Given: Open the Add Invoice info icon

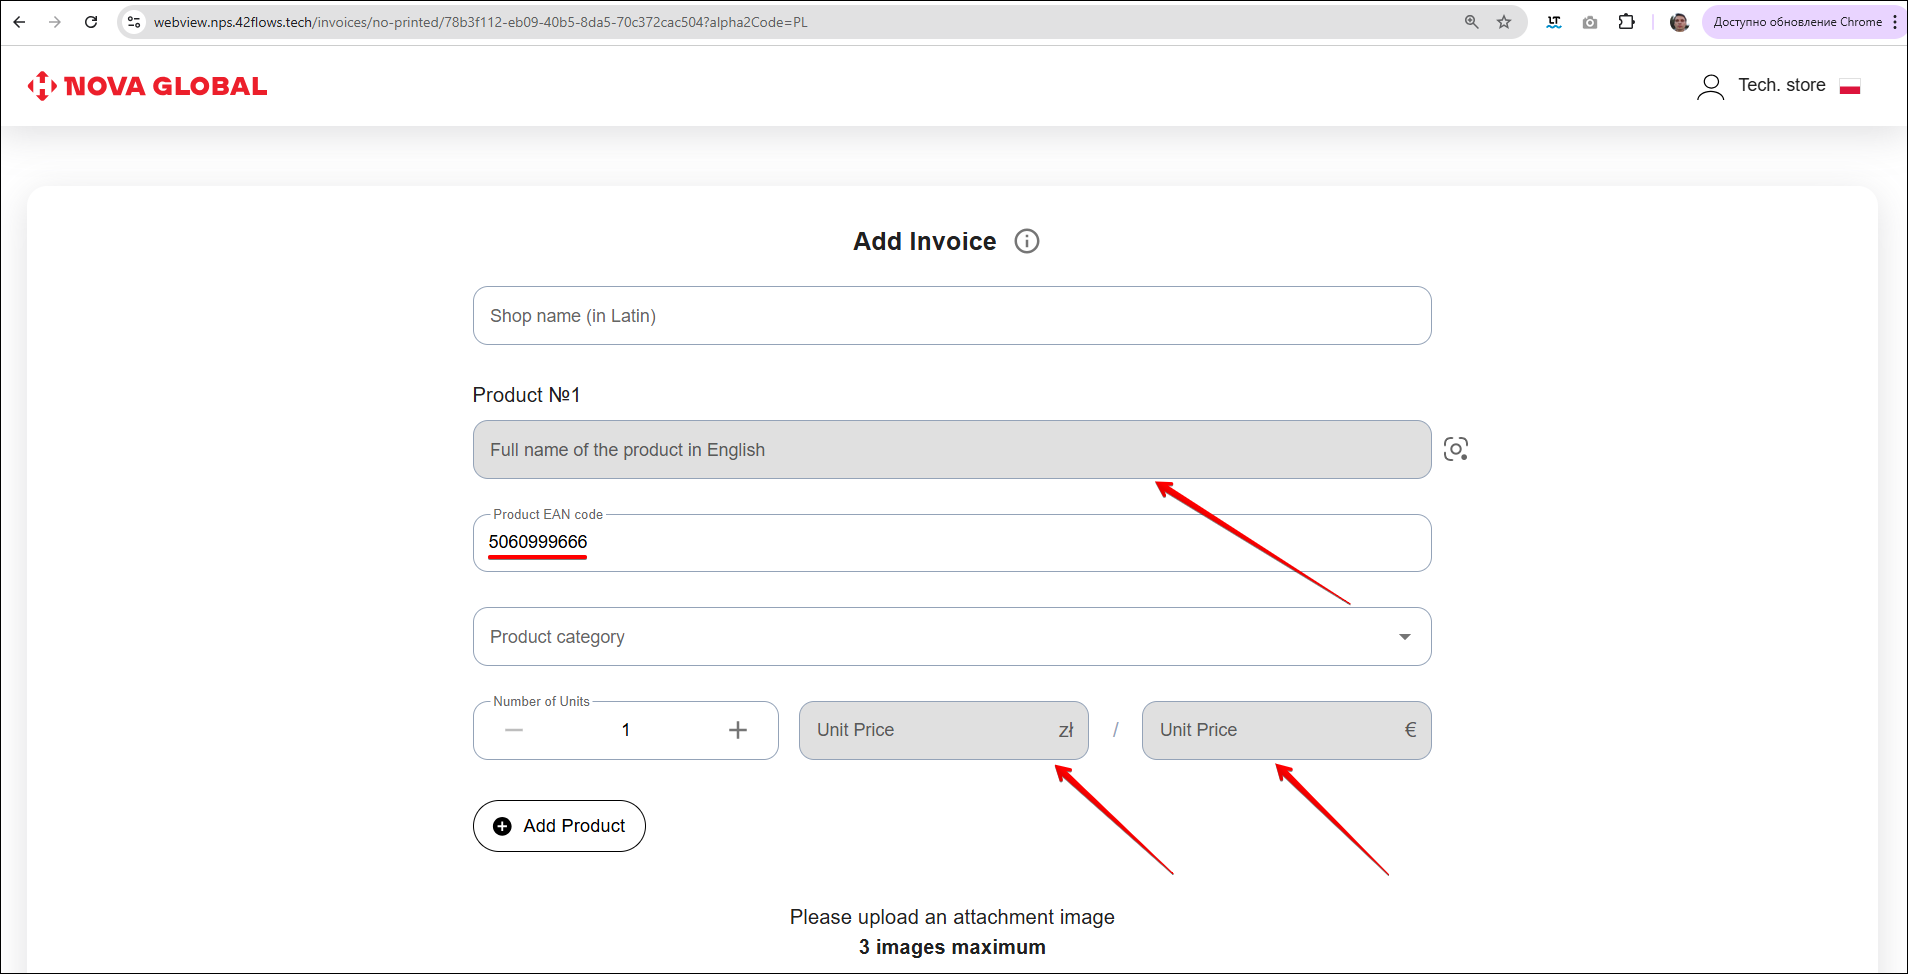Looking at the screenshot, I should tap(1027, 241).
